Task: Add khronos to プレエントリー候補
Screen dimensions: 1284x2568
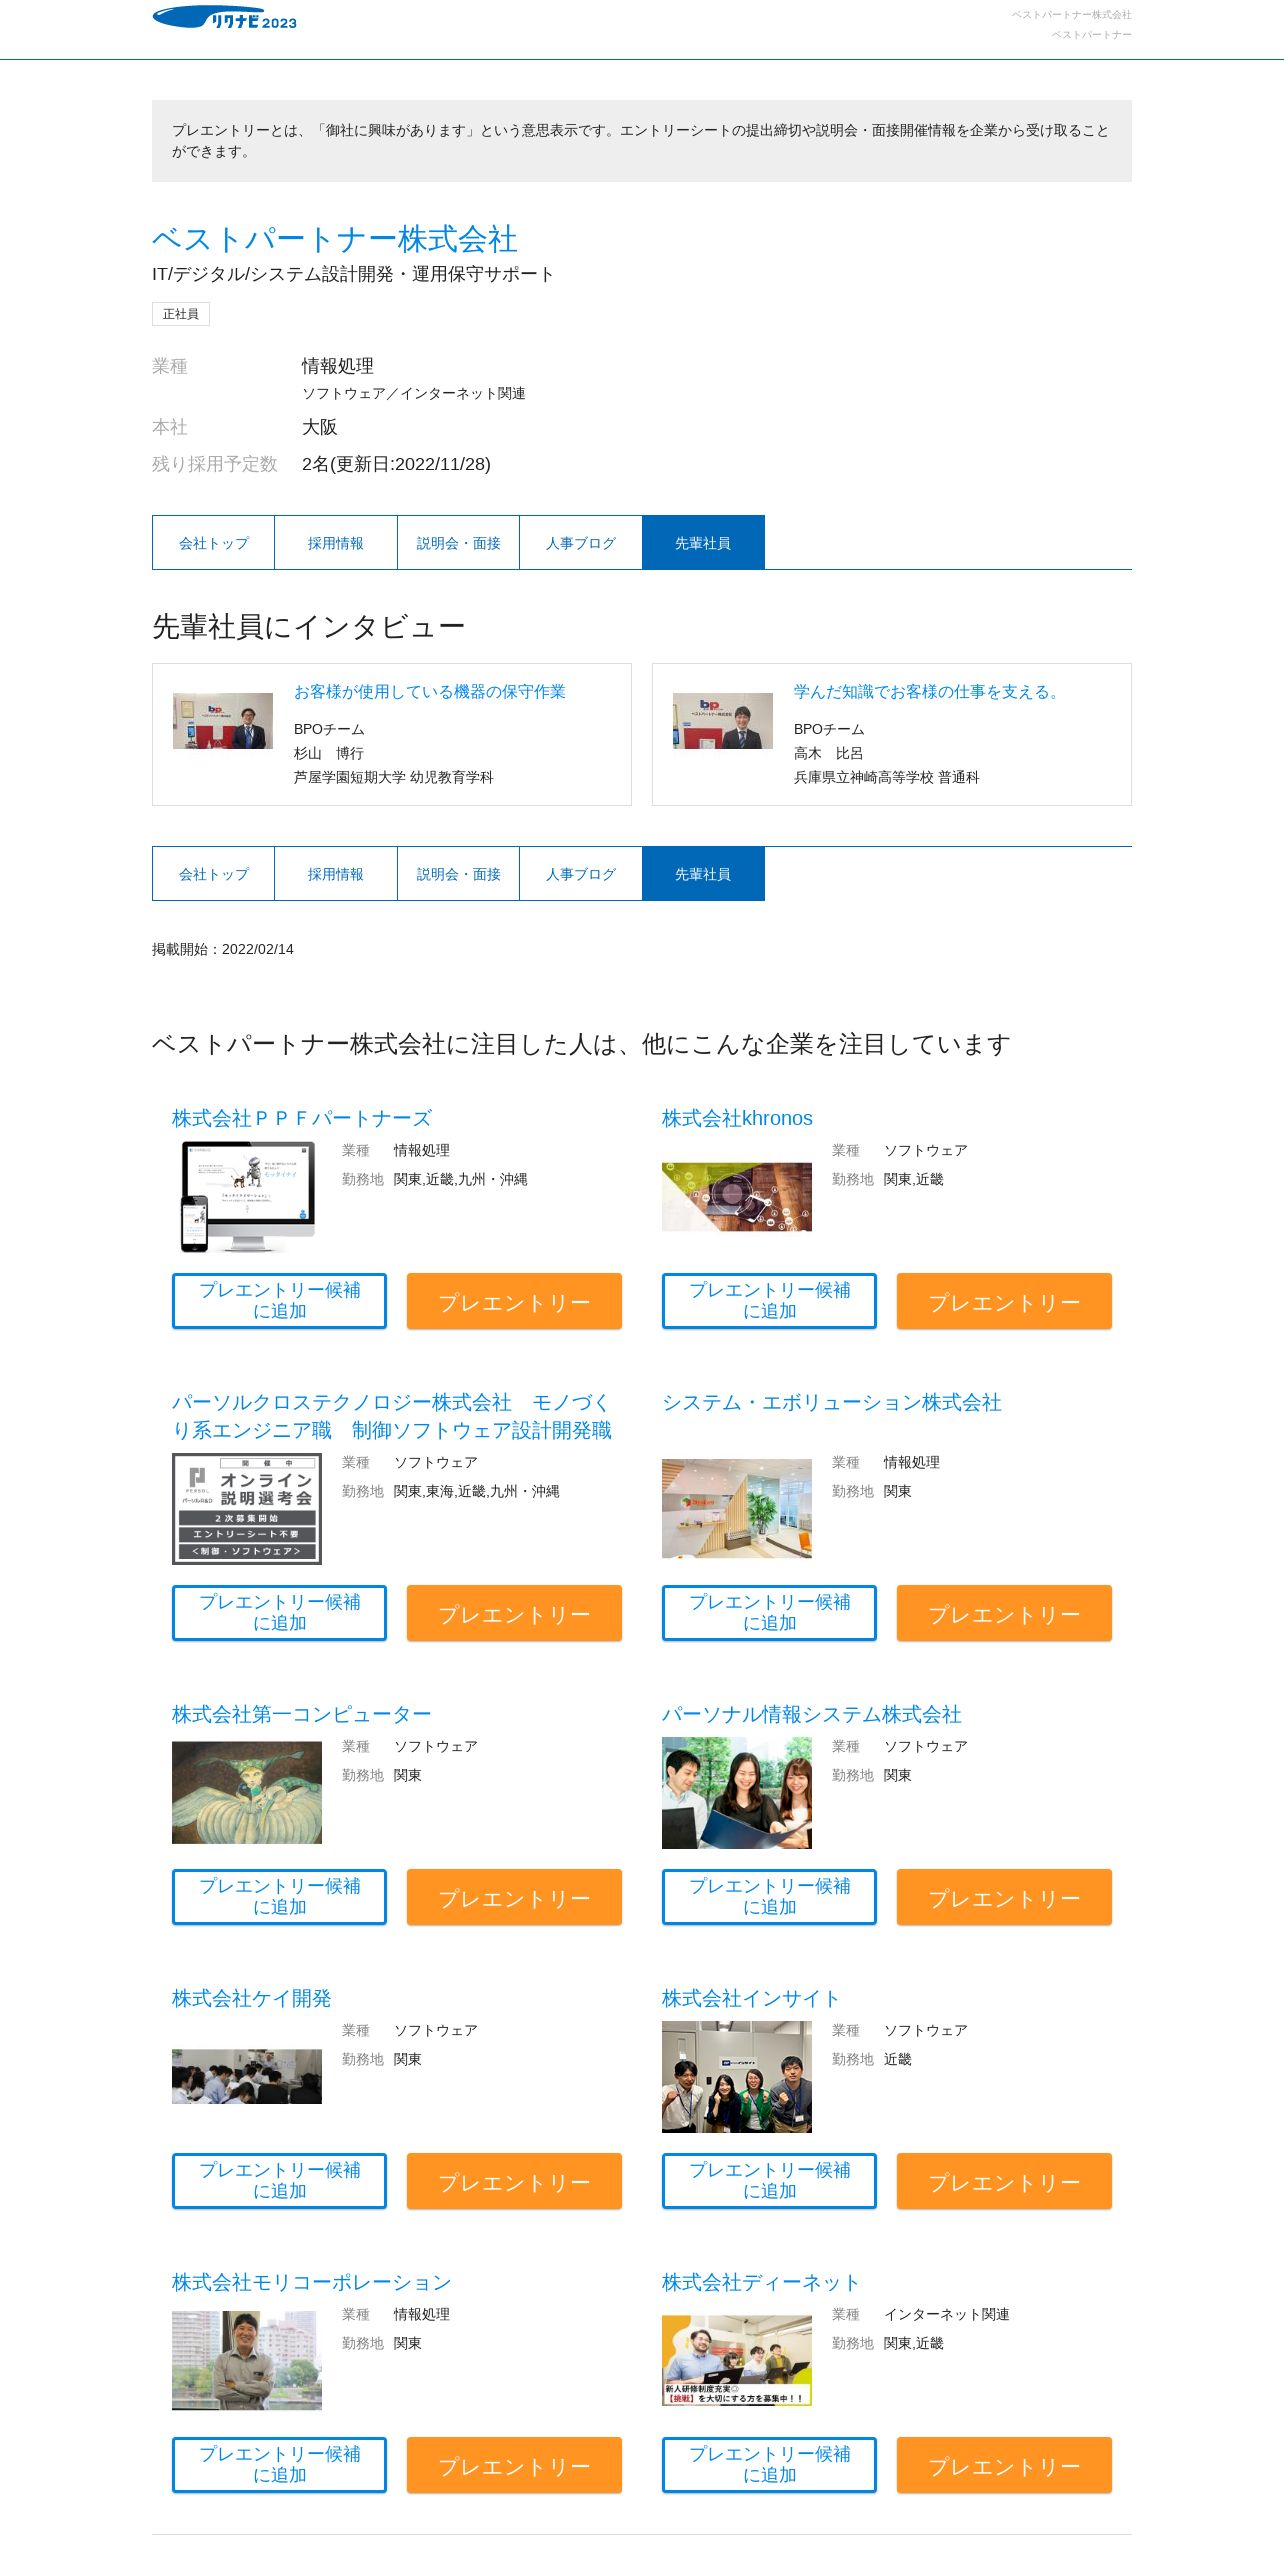Action: coord(769,1301)
